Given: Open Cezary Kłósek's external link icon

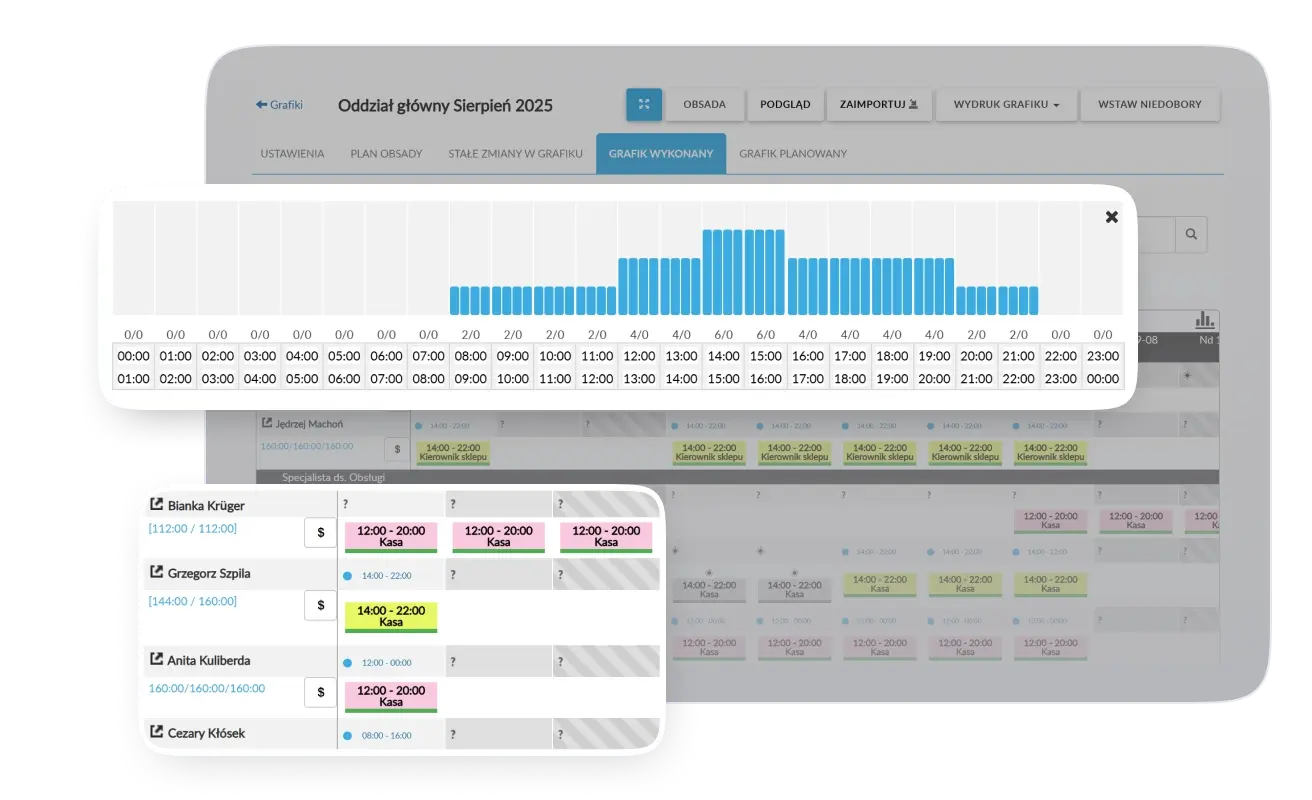Looking at the screenshot, I should pyautogui.click(x=157, y=733).
